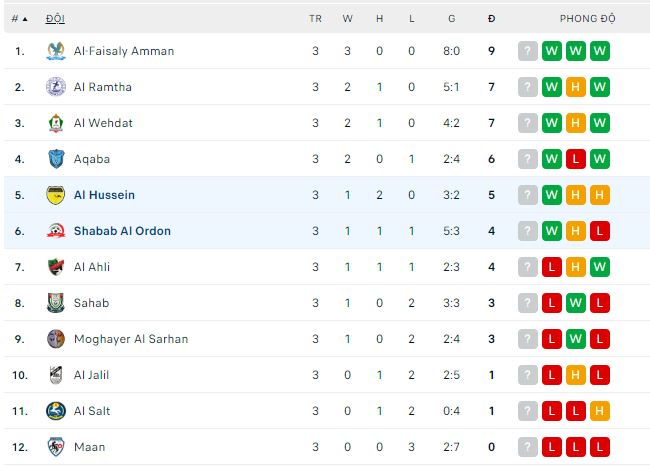650x466 pixels.
Task: Open the Al Jalil team page
Action: [91, 375]
